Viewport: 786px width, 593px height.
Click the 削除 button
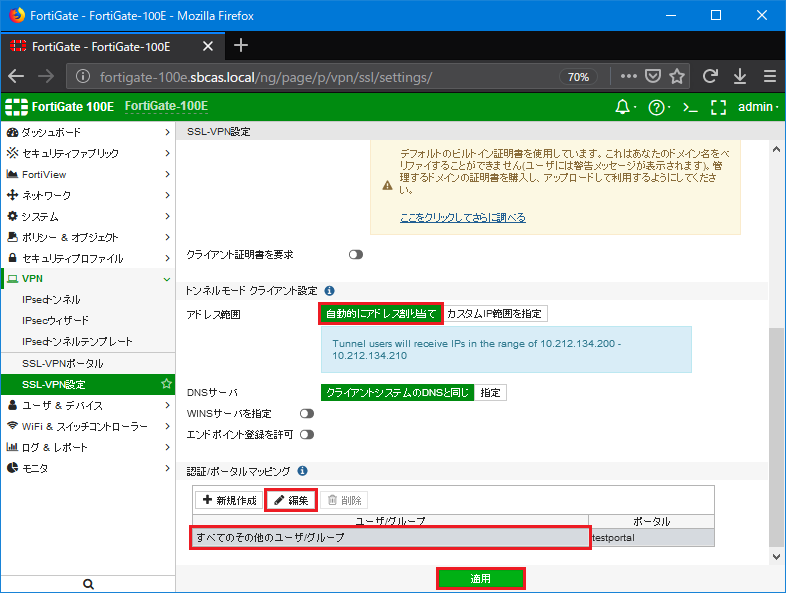pos(344,500)
